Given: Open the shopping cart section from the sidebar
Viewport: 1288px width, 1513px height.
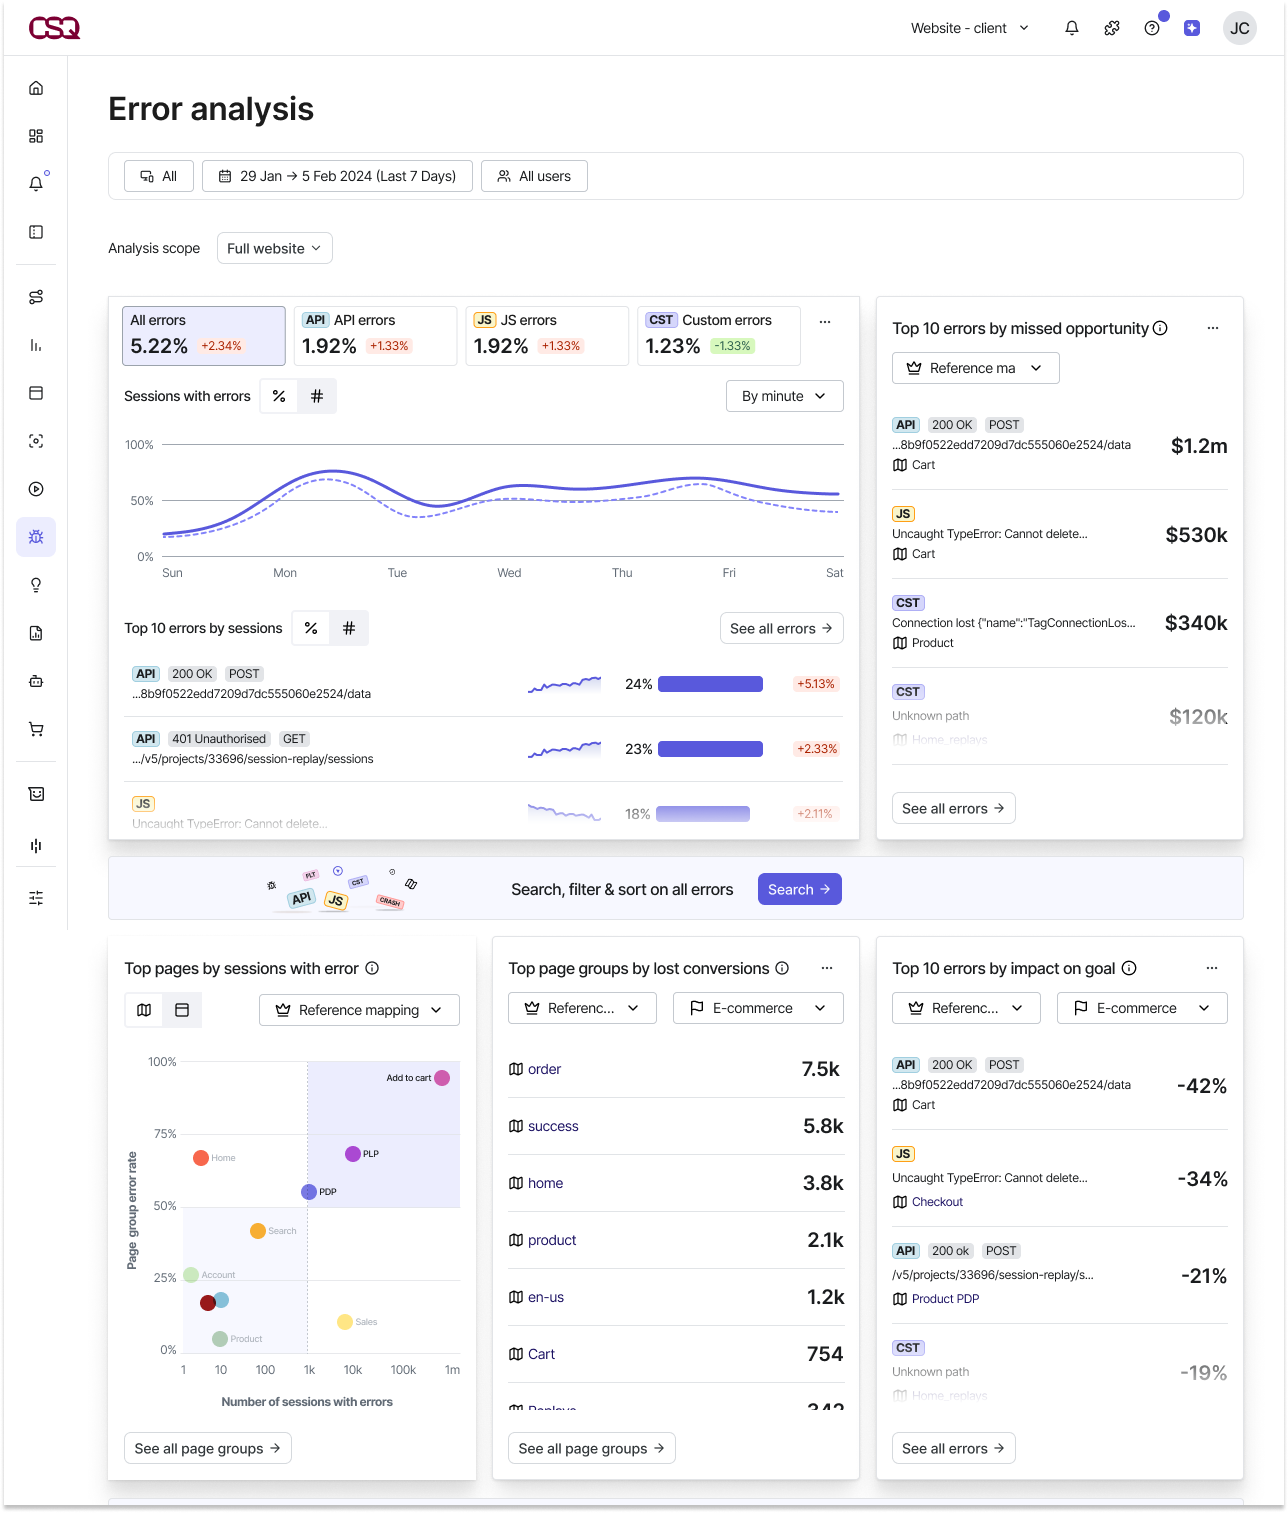Looking at the screenshot, I should point(36,729).
